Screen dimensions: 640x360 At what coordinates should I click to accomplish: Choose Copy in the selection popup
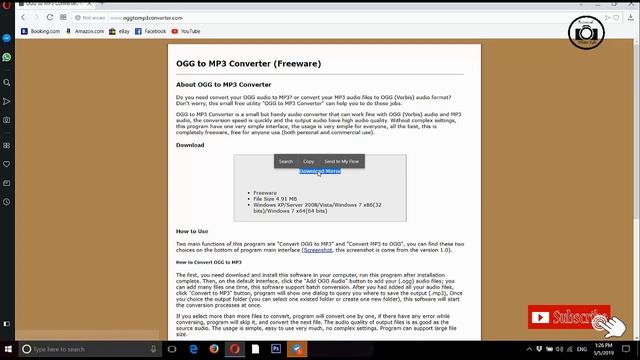click(x=309, y=161)
